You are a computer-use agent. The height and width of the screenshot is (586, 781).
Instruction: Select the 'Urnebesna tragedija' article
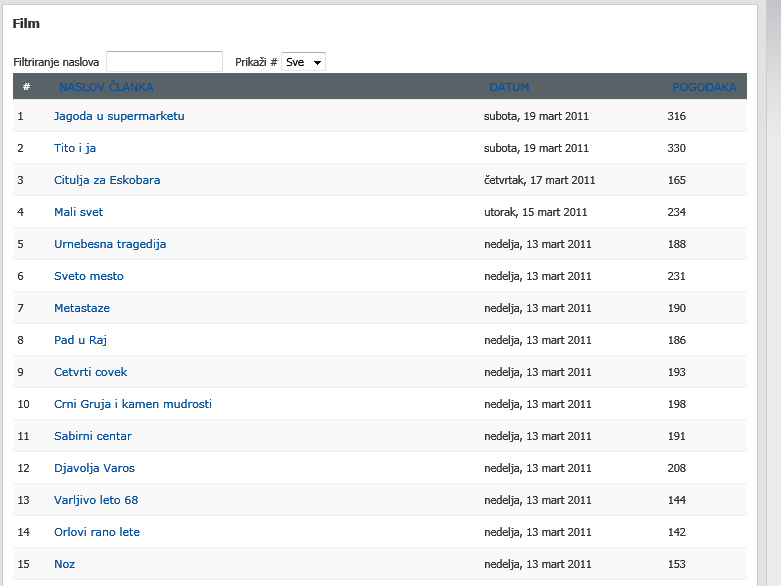[x=110, y=244]
